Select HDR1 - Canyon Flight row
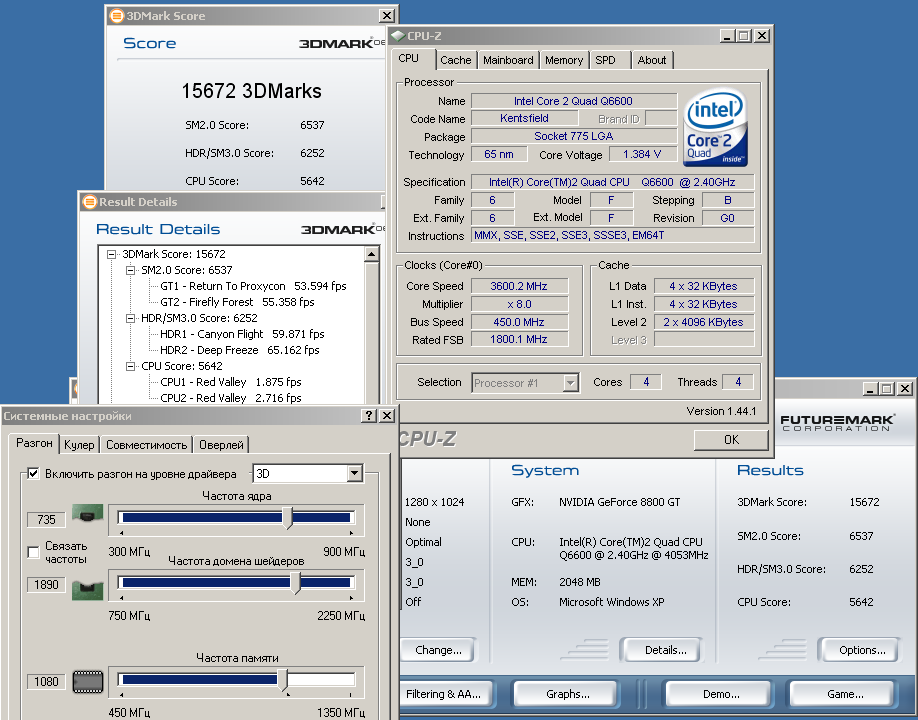The width and height of the screenshot is (918, 720). [x=242, y=334]
